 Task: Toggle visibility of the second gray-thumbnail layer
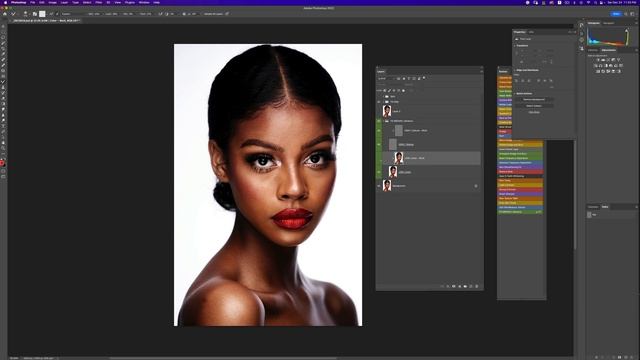pyautogui.click(x=379, y=144)
